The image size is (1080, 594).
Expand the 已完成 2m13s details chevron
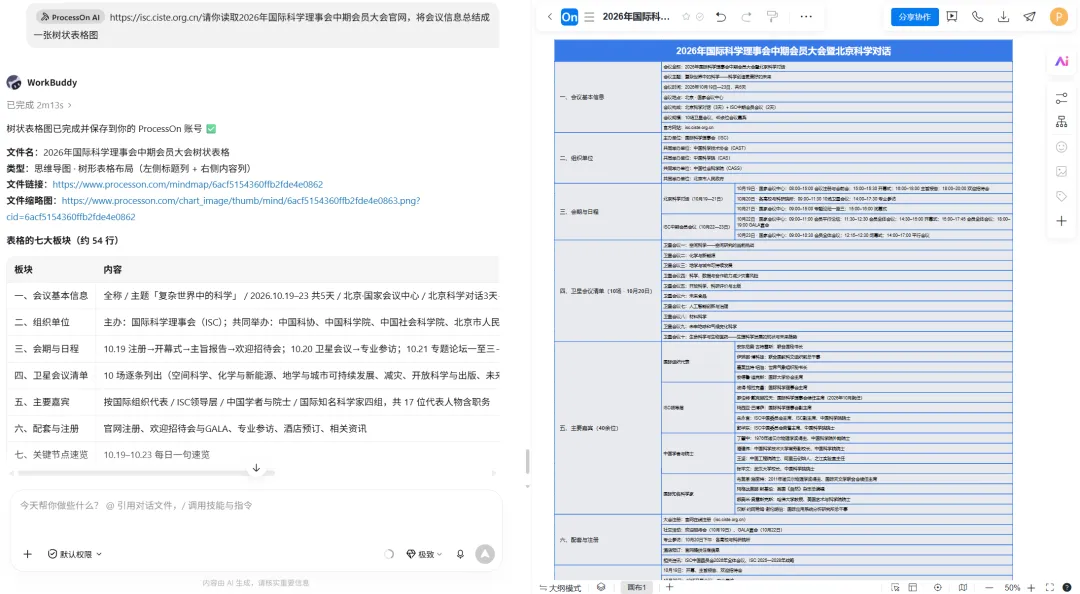tap(70, 105)
